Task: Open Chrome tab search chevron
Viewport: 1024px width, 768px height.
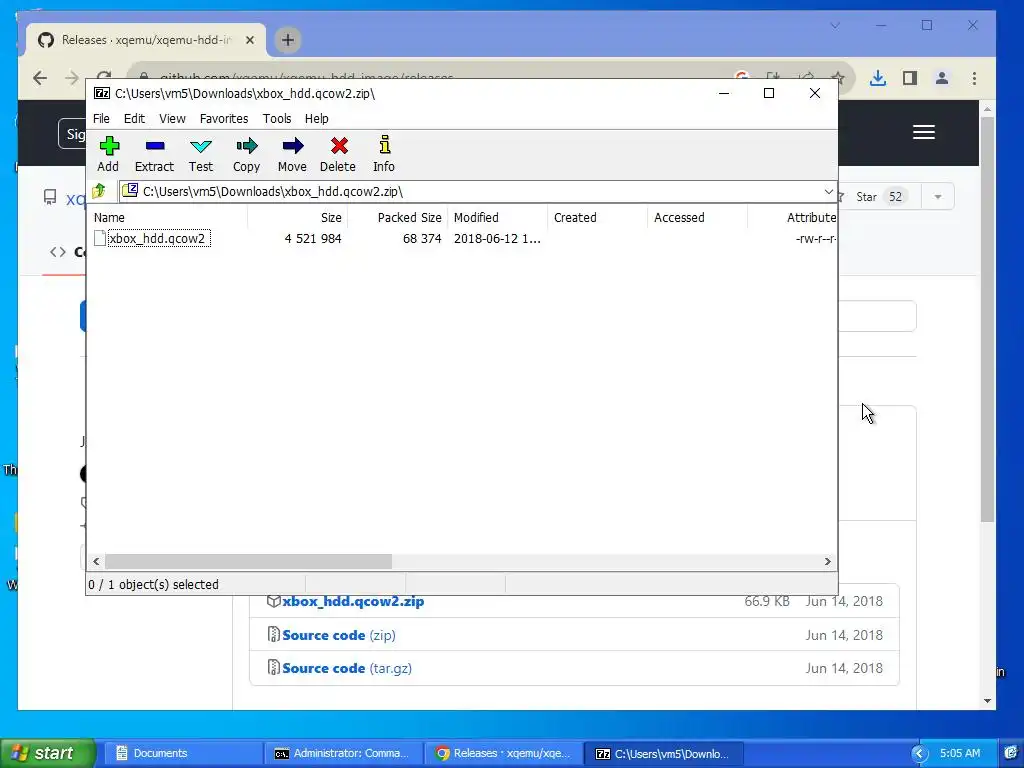Action: [x=835, y=25]
